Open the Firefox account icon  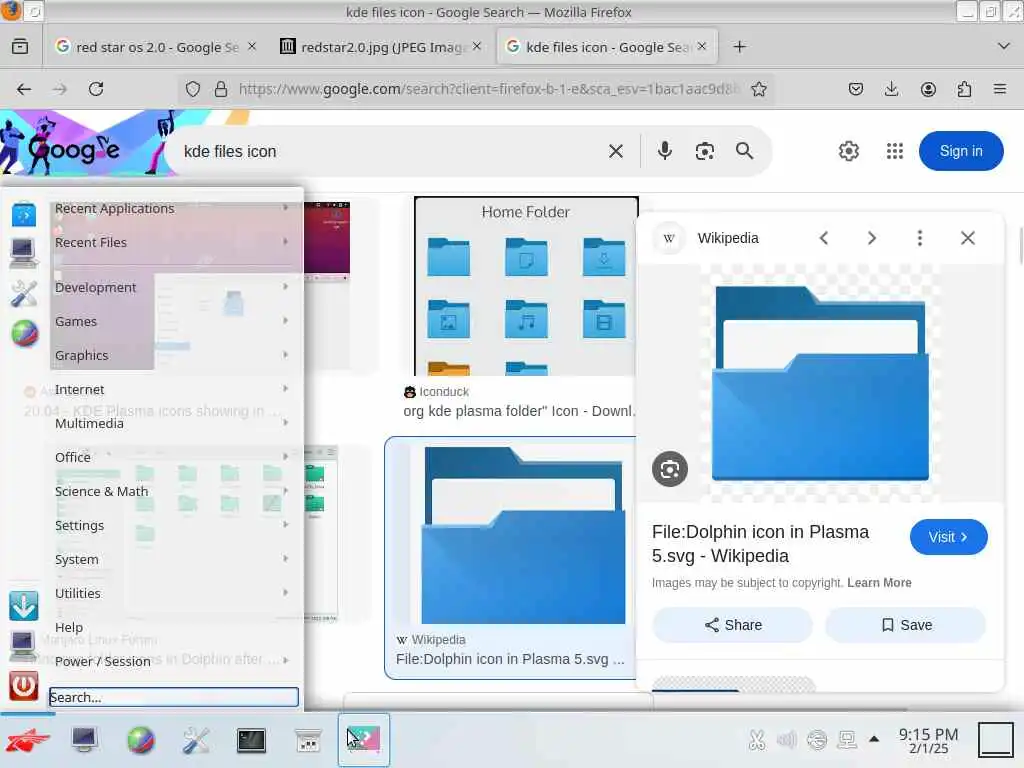click(928, 89)
